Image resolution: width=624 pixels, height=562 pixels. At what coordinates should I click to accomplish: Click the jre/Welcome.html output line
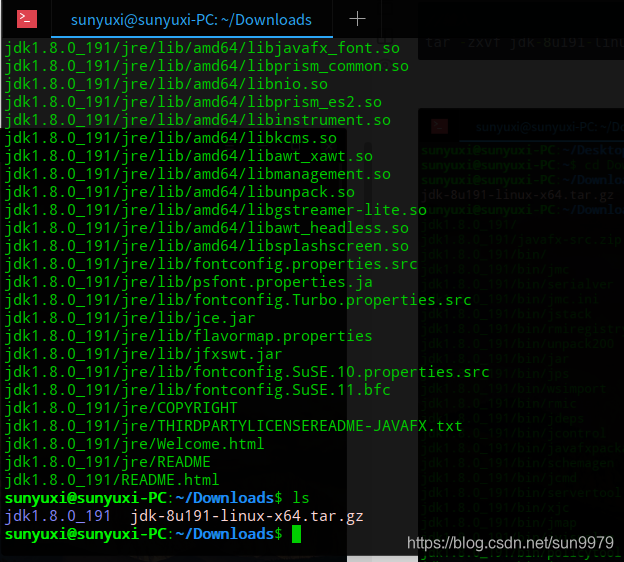click(x=135, y=444)
